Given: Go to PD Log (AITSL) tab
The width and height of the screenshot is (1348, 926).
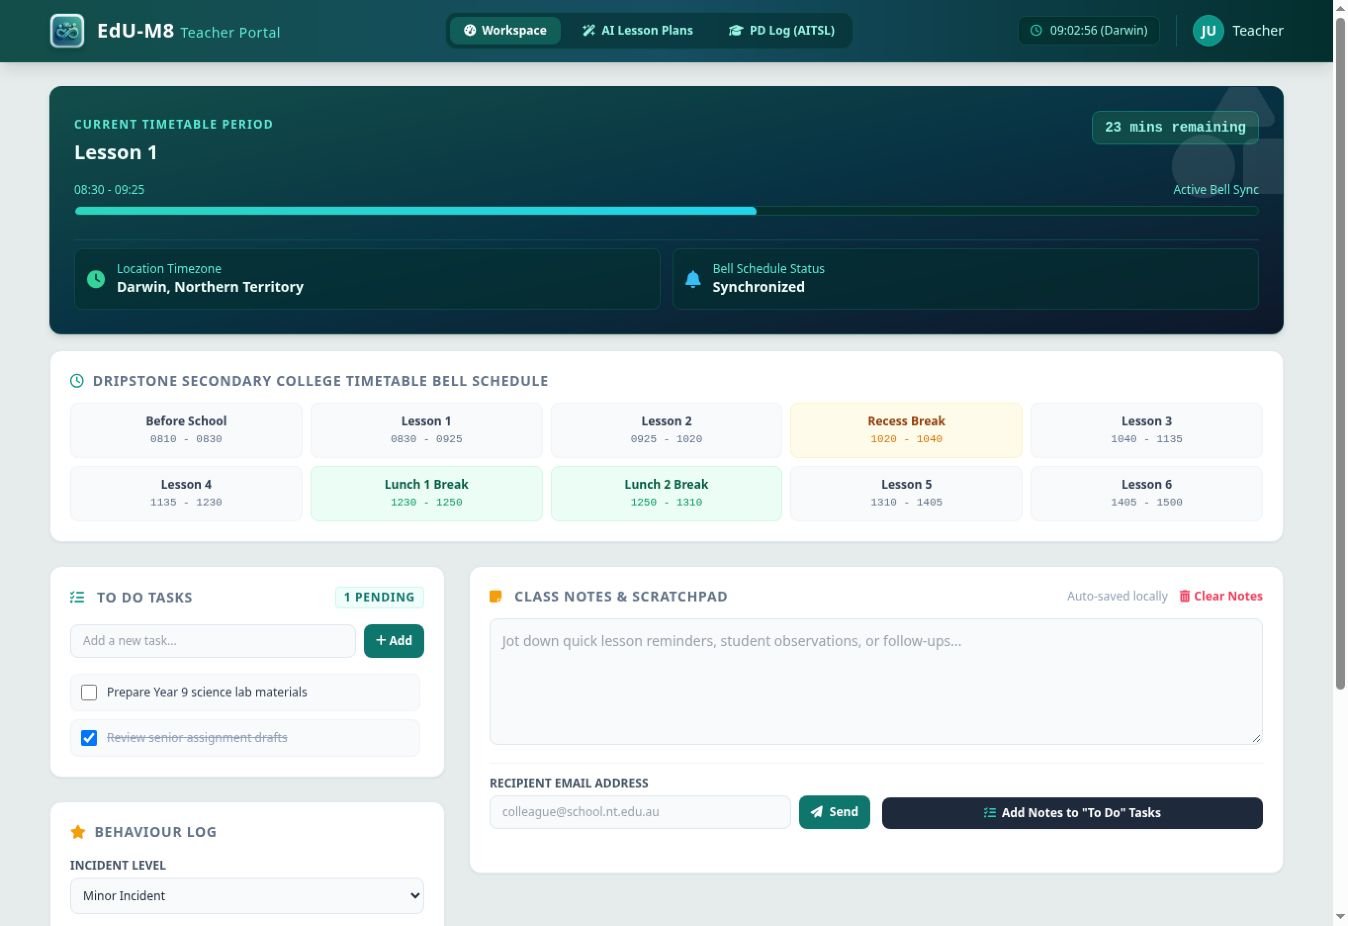Looking at the screenshot, I should (x=782, y=31).
